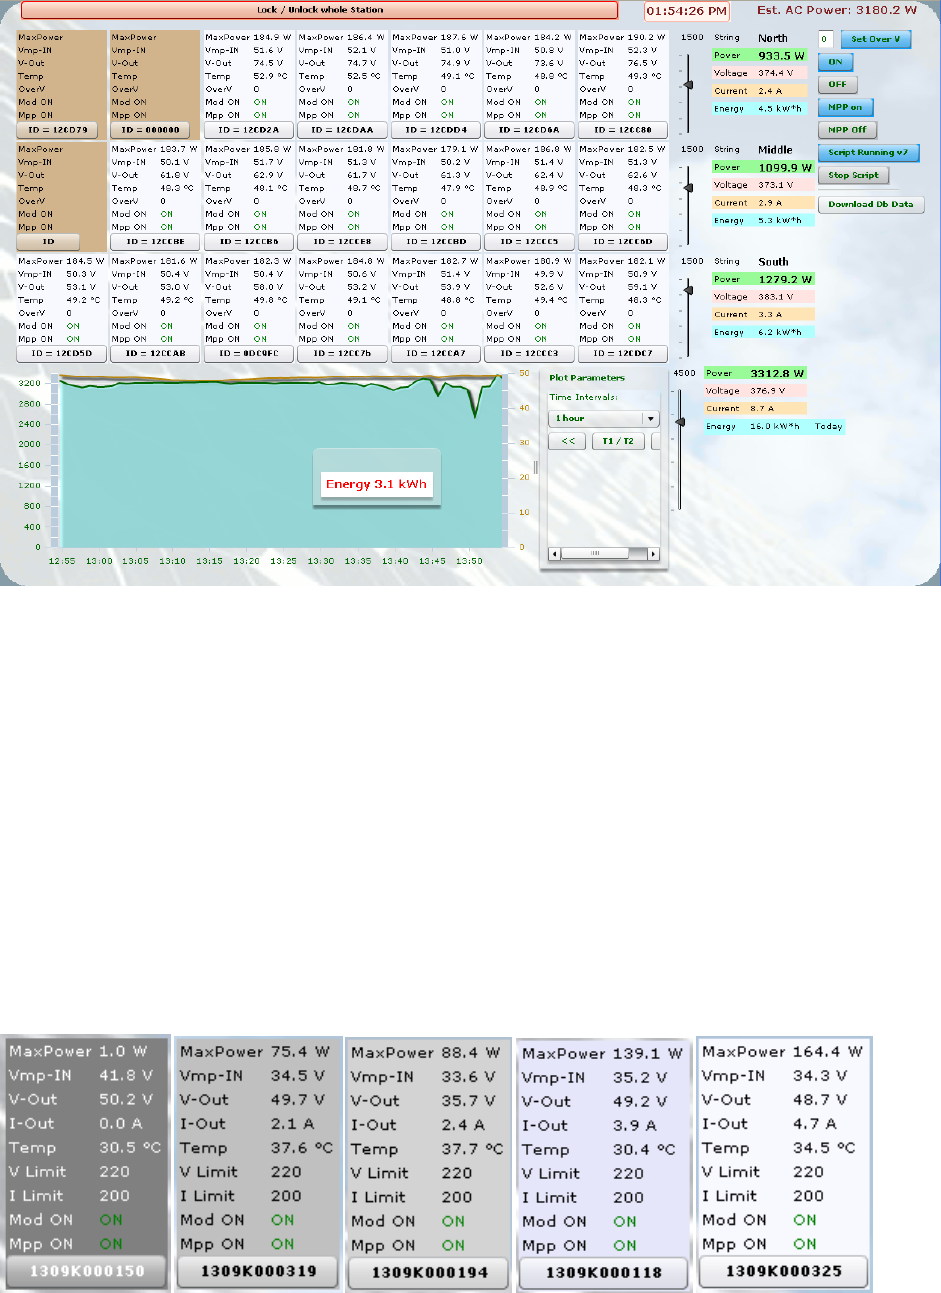Click the Set Over V button

[x=875, y=39]
